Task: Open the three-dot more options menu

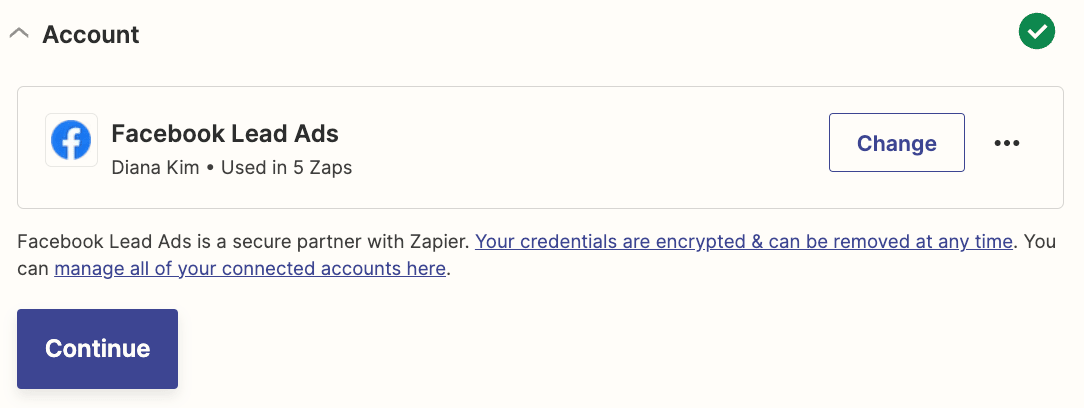Action: point(1006,143)
